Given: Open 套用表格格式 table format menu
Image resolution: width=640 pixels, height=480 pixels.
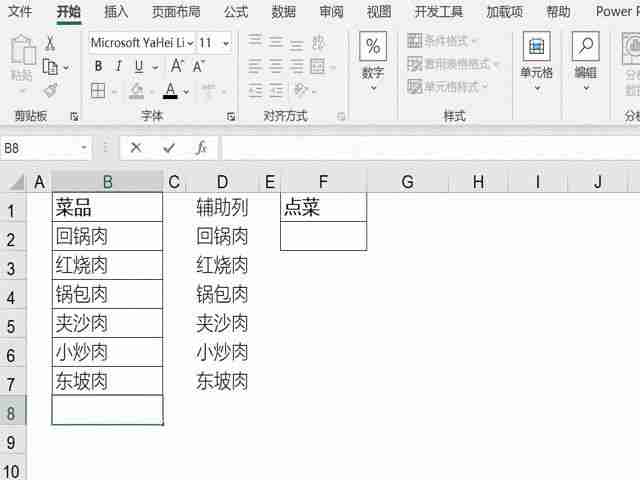Looking at the screenshot, I should 453,64.
